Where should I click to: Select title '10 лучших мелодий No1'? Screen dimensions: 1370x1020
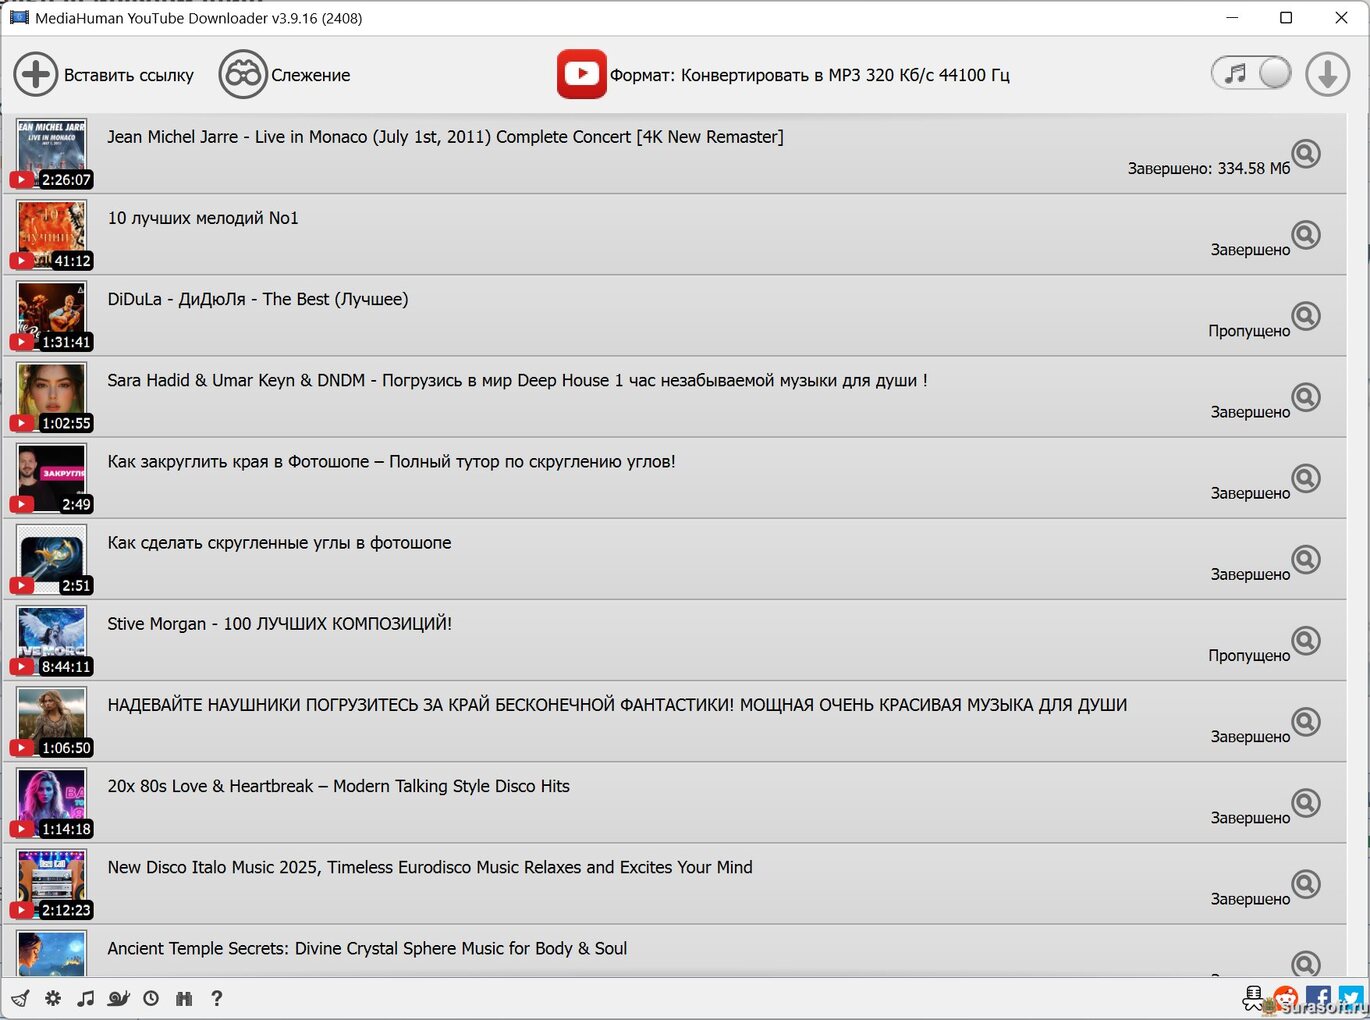coord(203,218)
